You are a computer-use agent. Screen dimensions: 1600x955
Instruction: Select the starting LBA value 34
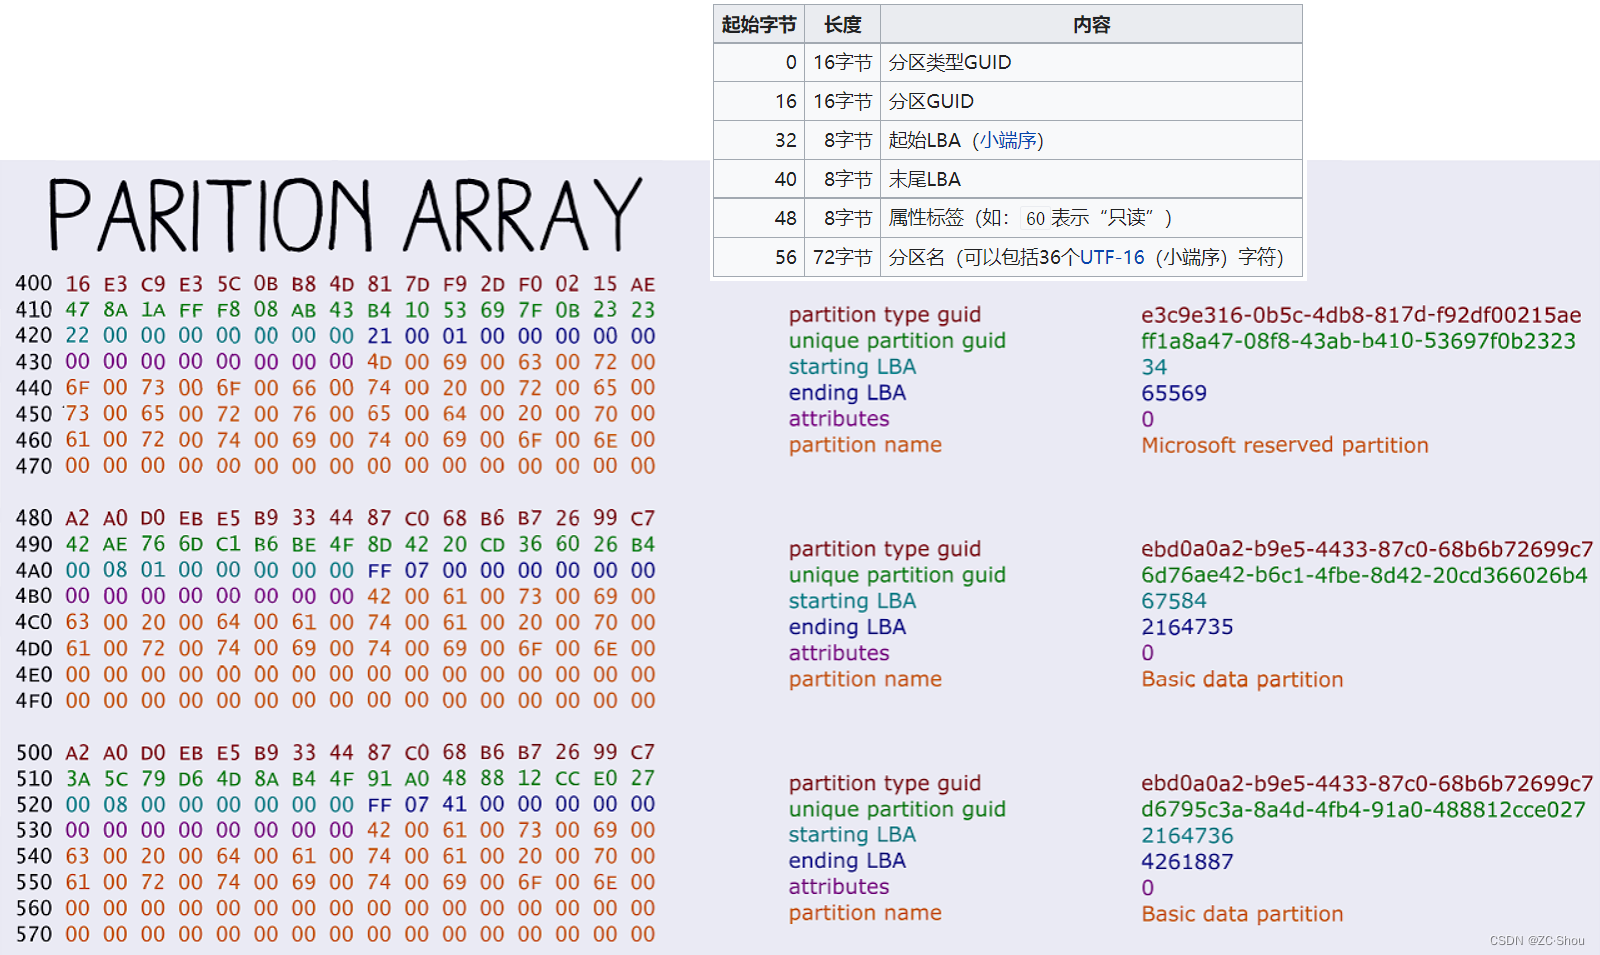1155,367
